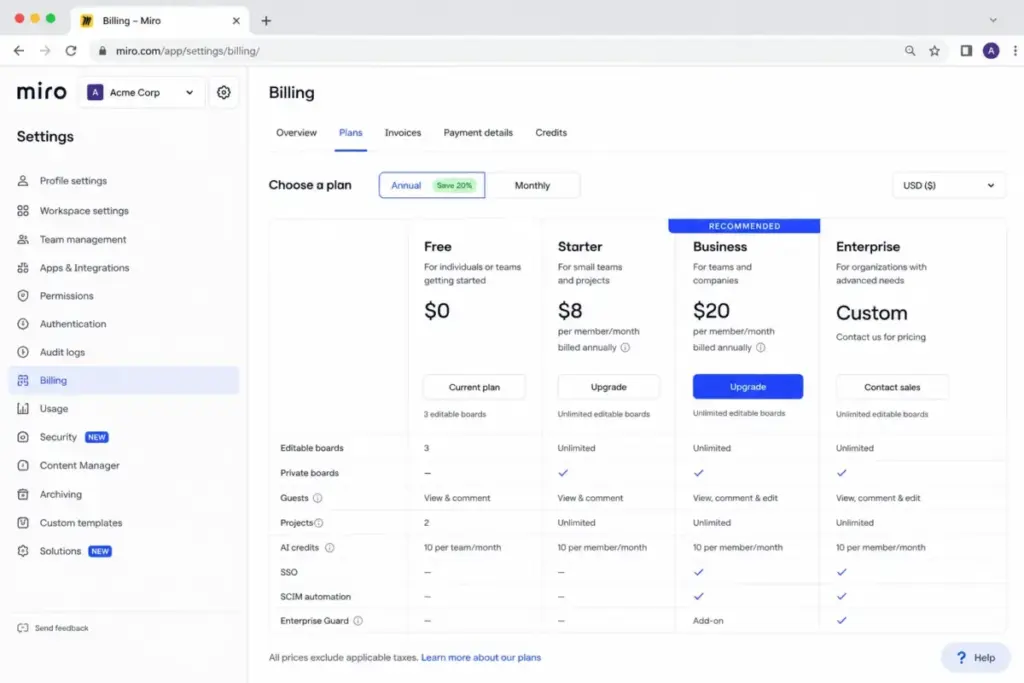Go back to the previous page
The image size is (1024, 683).
coord(19,51)
